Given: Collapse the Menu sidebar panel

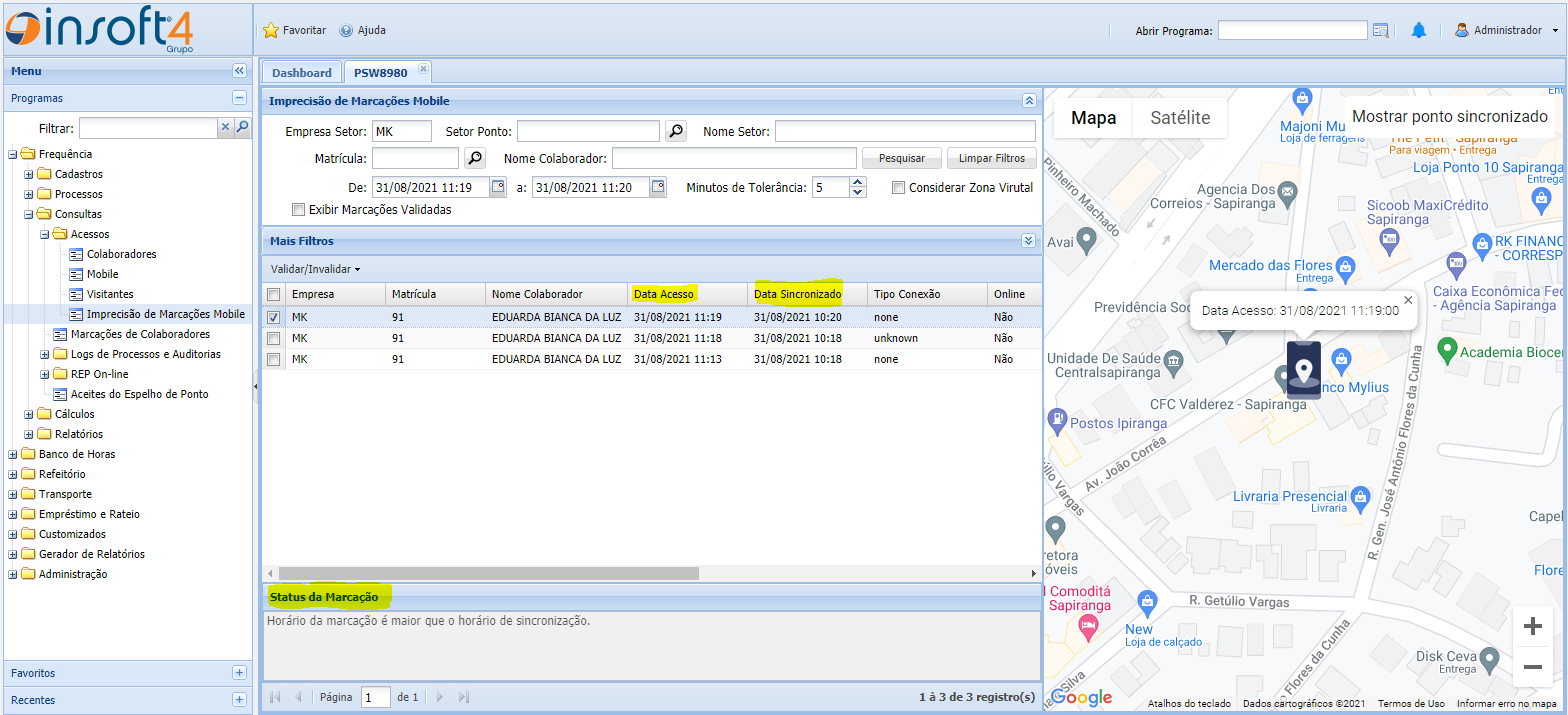Looking at the screenshot, I should tap(239, 71).
